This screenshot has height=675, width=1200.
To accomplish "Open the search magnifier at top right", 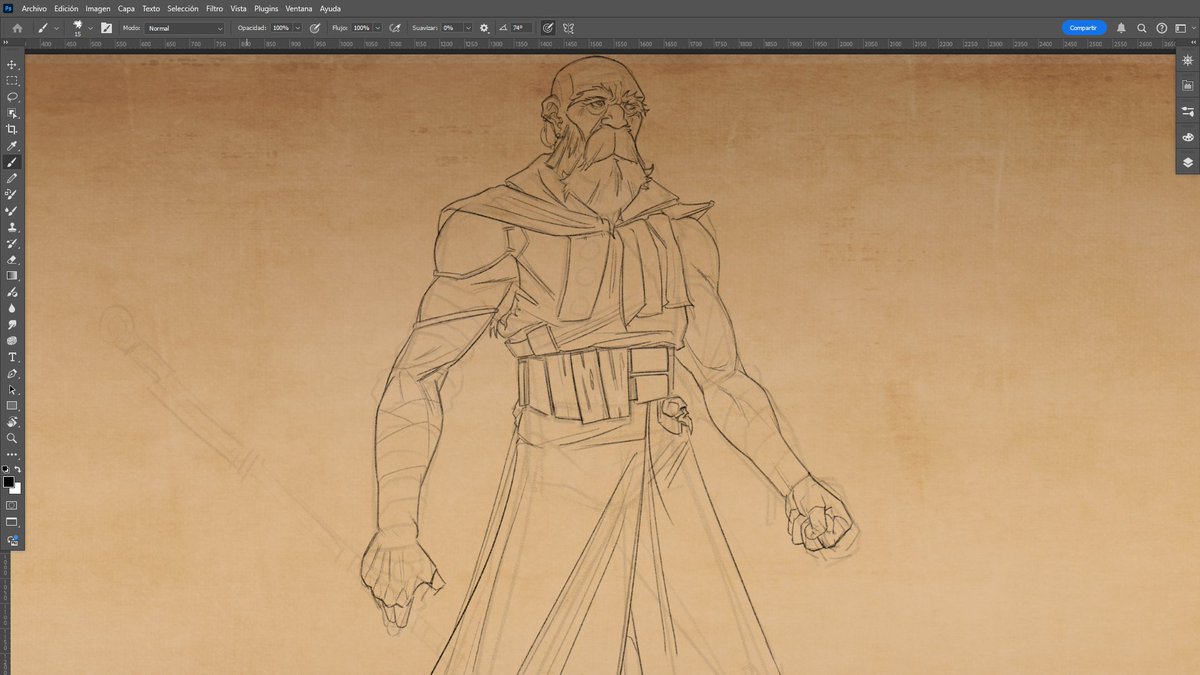I will (1142, 28).
